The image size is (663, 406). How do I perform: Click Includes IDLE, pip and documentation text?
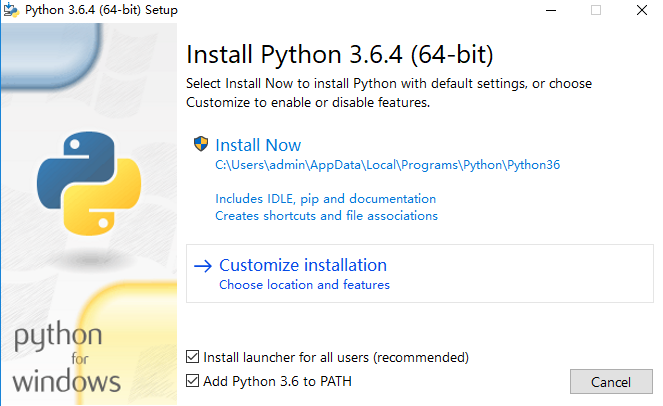(x=325, y=199)
